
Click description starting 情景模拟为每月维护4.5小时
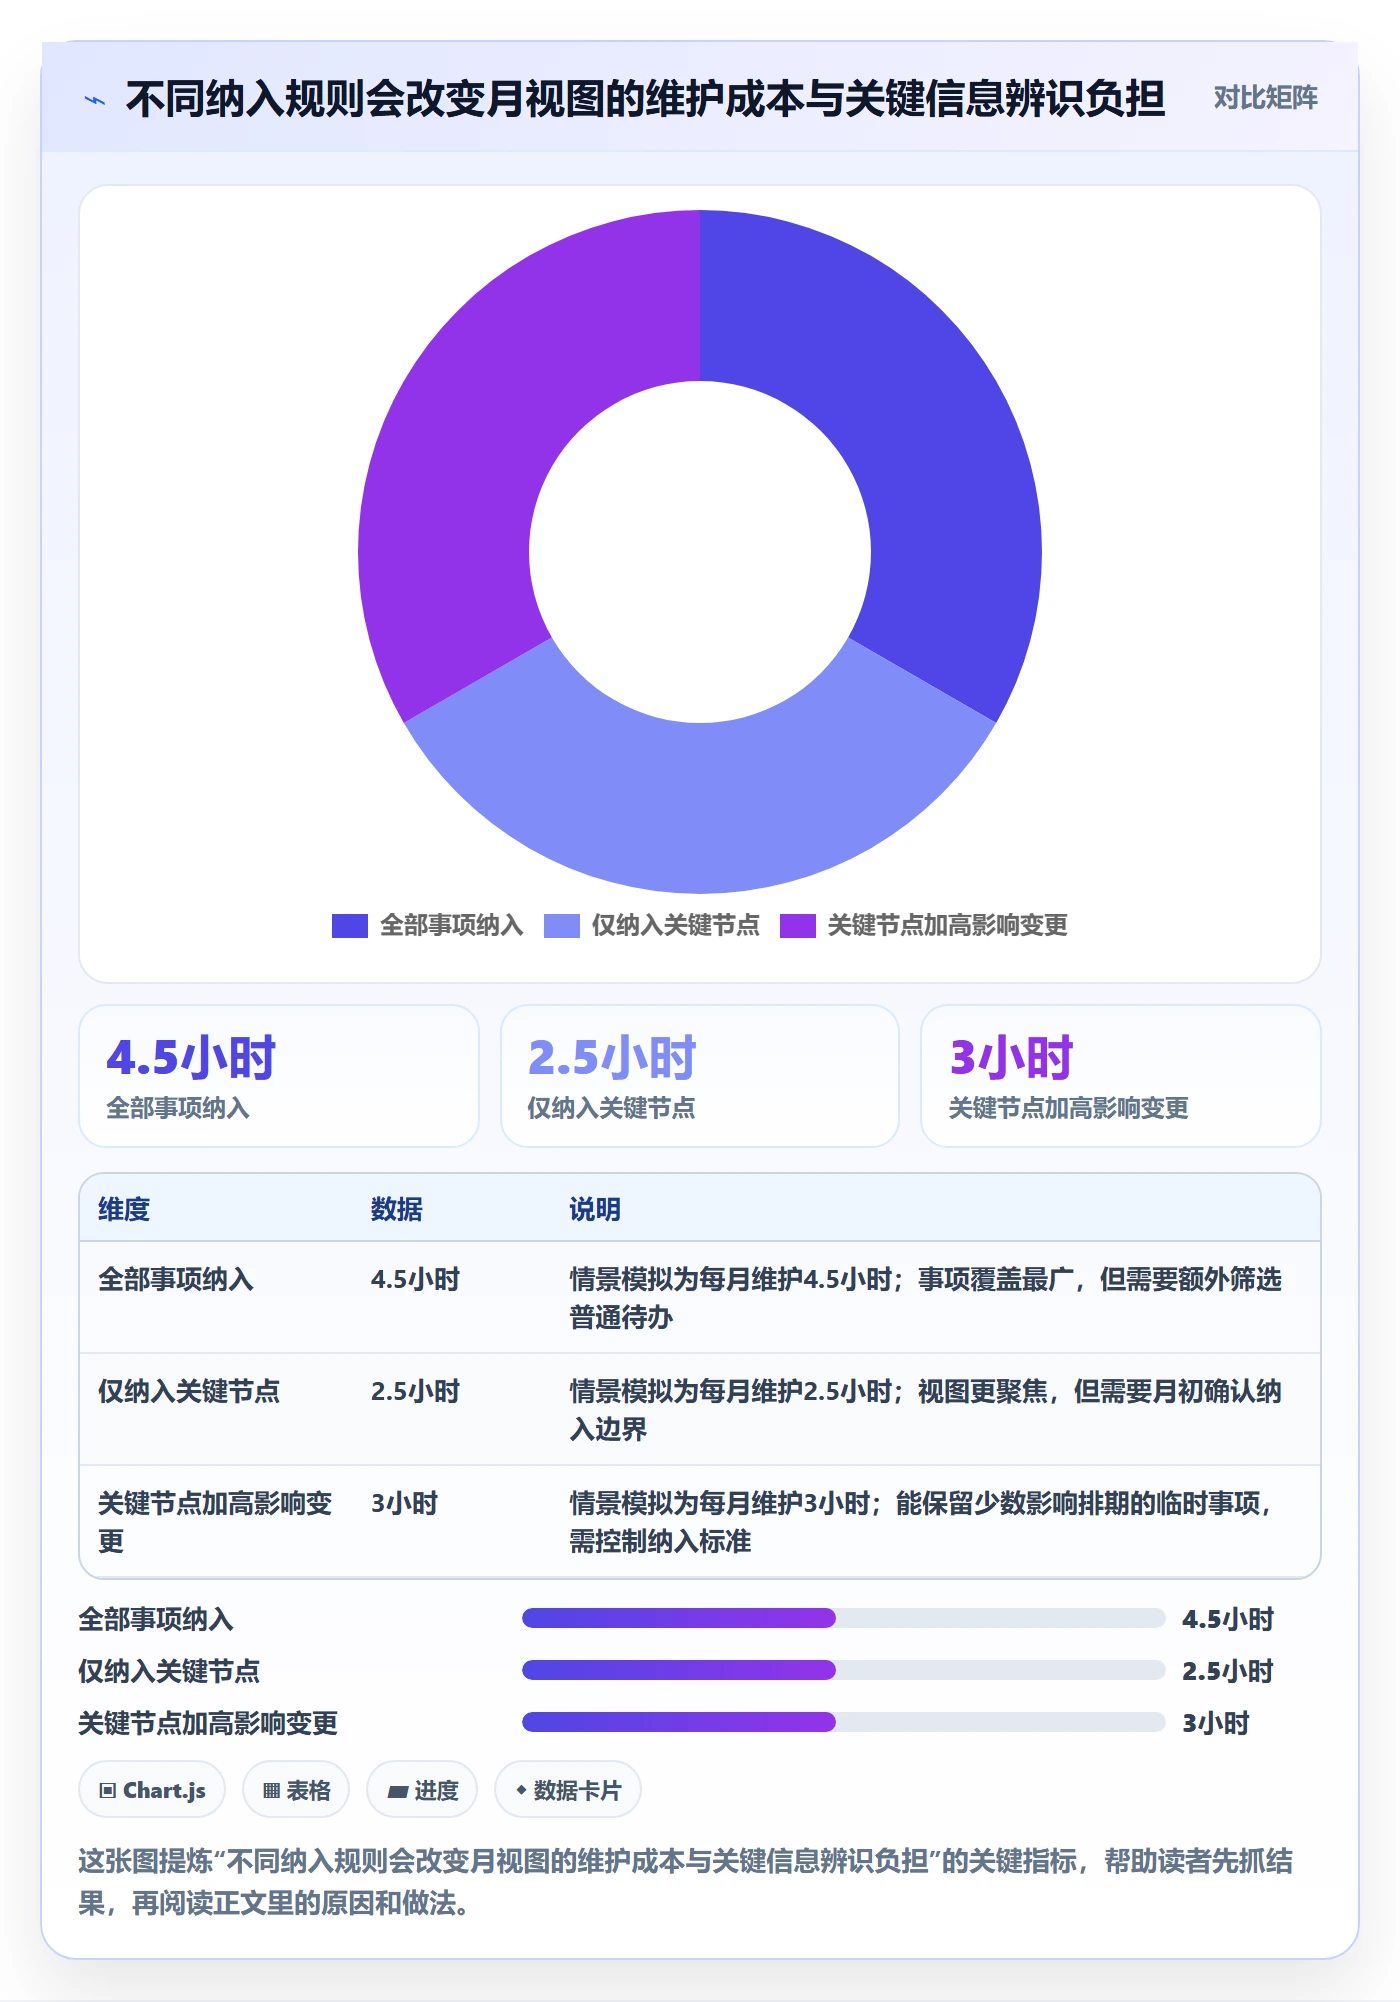pyautogui.click(x=925, y=1298)
